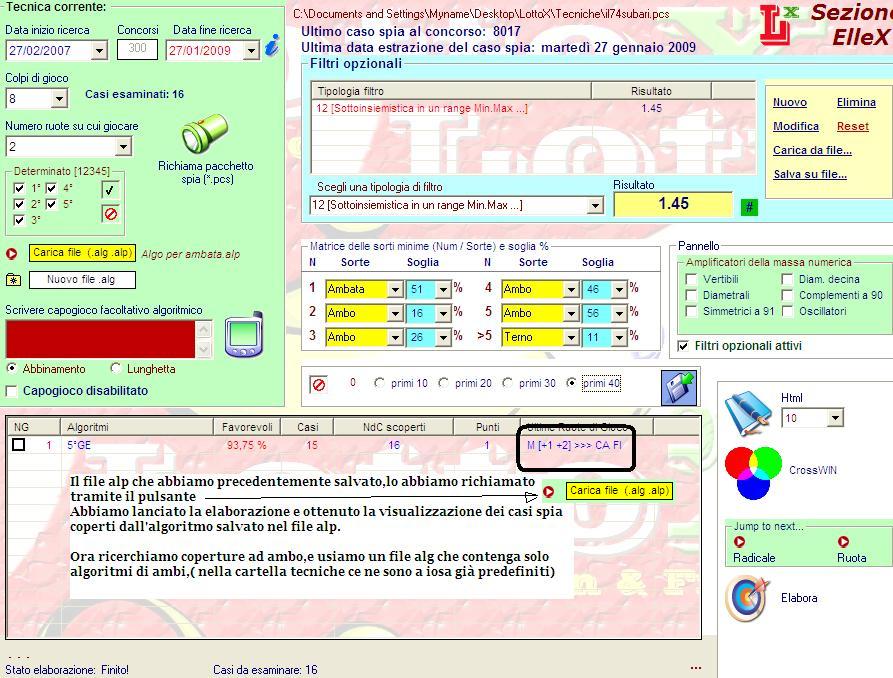The height and width of the screenshot is (678, 893).
Task: Select the Lunghetta radio button
Action: pos(116,368)
